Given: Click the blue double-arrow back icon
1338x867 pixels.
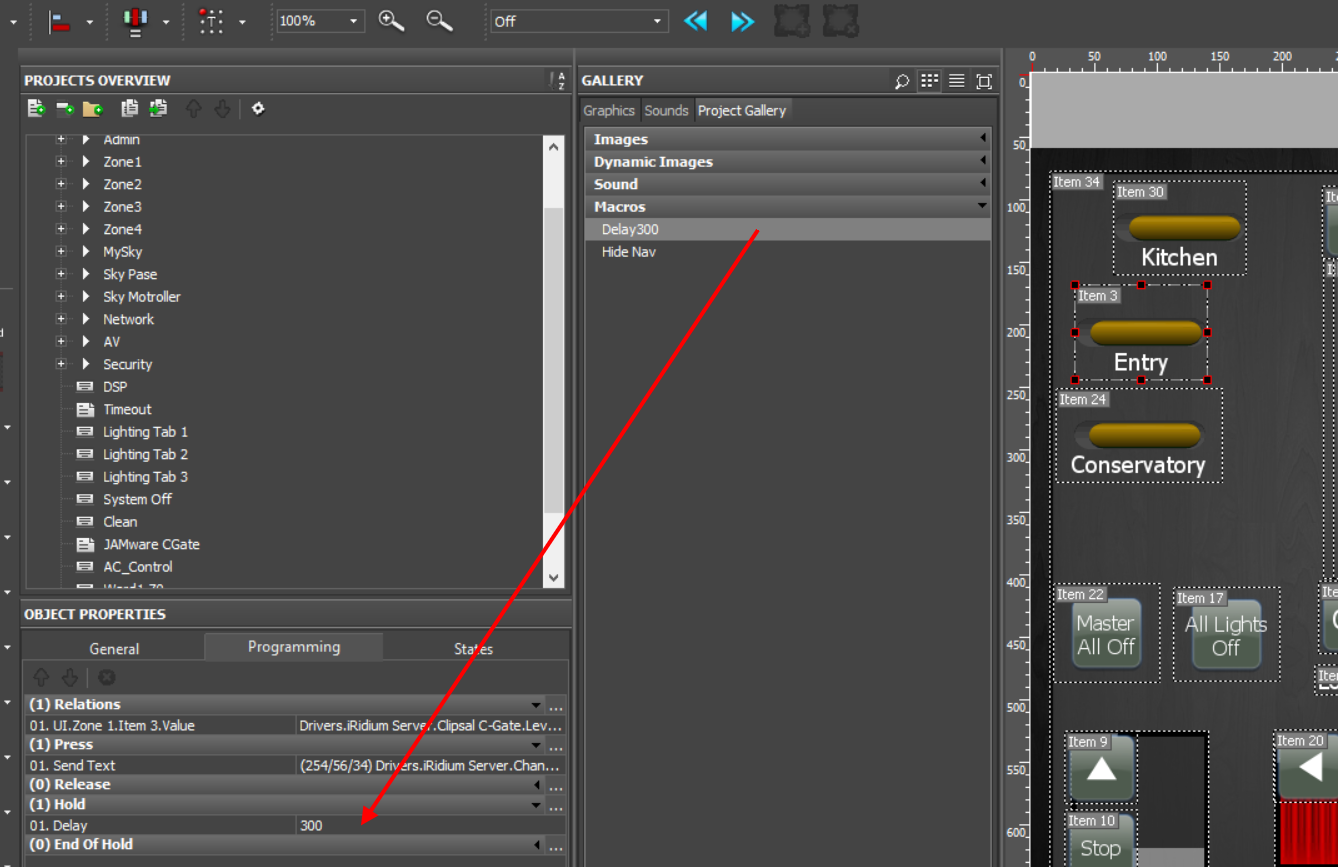Looking at the screenshot, I should [696, 21].
